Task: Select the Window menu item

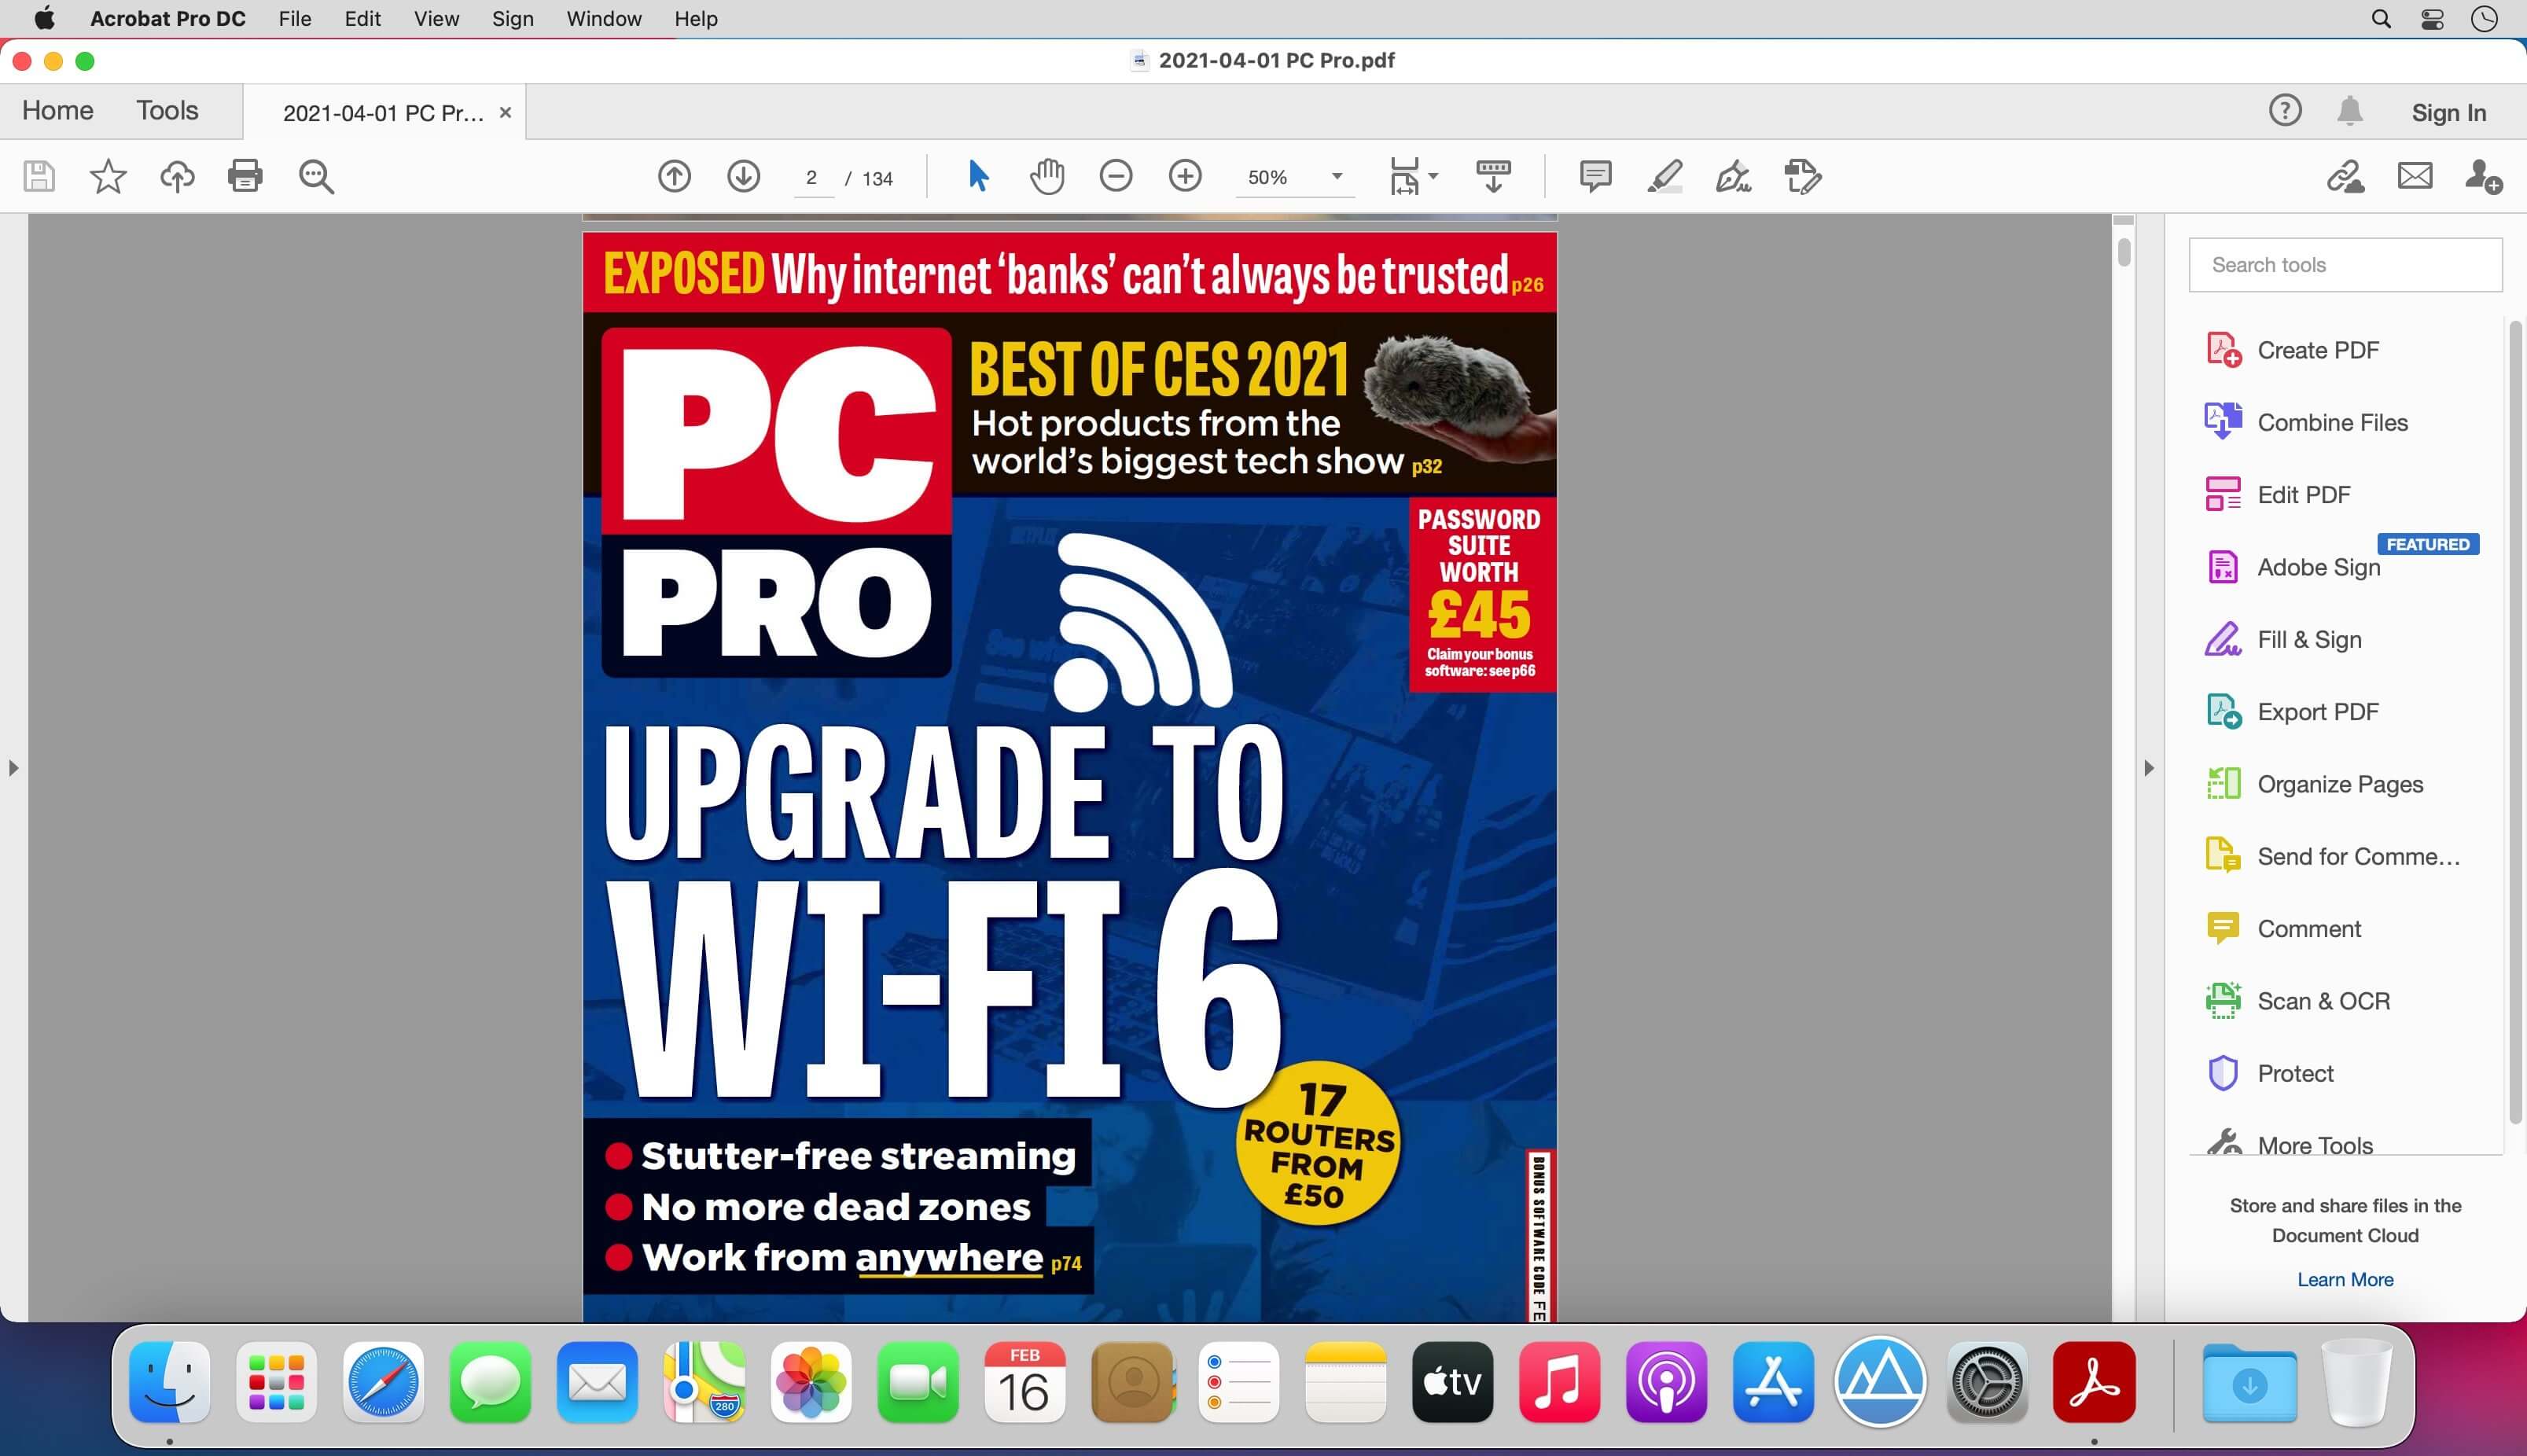Action: point(604,17)
